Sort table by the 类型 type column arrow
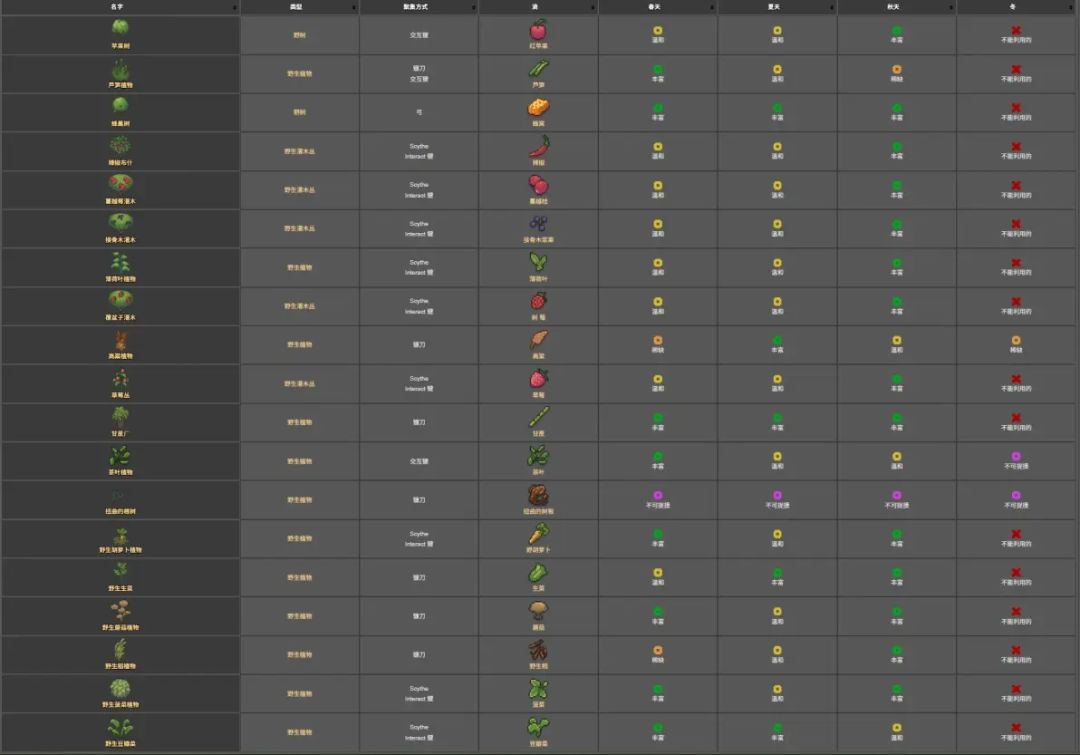The height and width of the screenshot is (755, 1080). click(x=354, y=8)
